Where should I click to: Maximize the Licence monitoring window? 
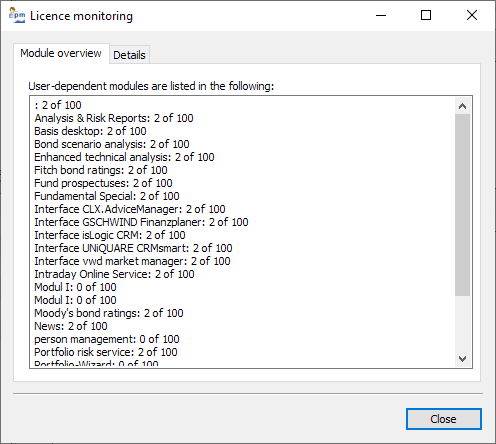coord(426,15)
